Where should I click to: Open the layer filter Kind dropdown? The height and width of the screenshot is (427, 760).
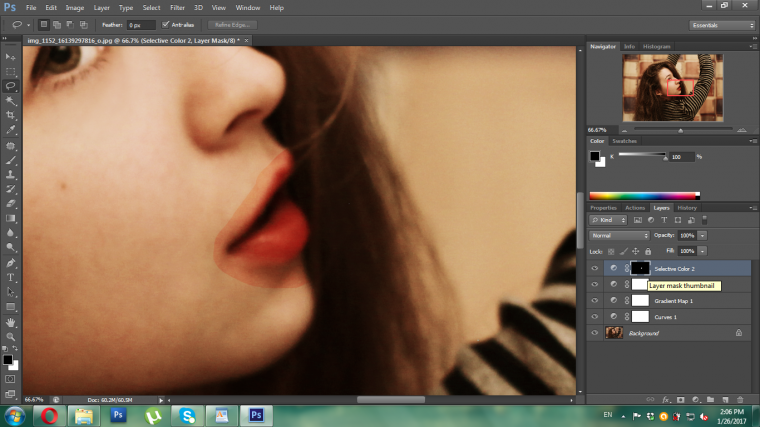(x=608, y=220)
